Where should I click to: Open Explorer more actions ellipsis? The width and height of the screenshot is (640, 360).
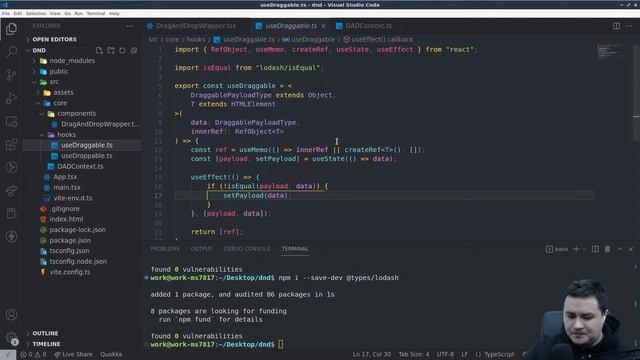coord(129,26)
